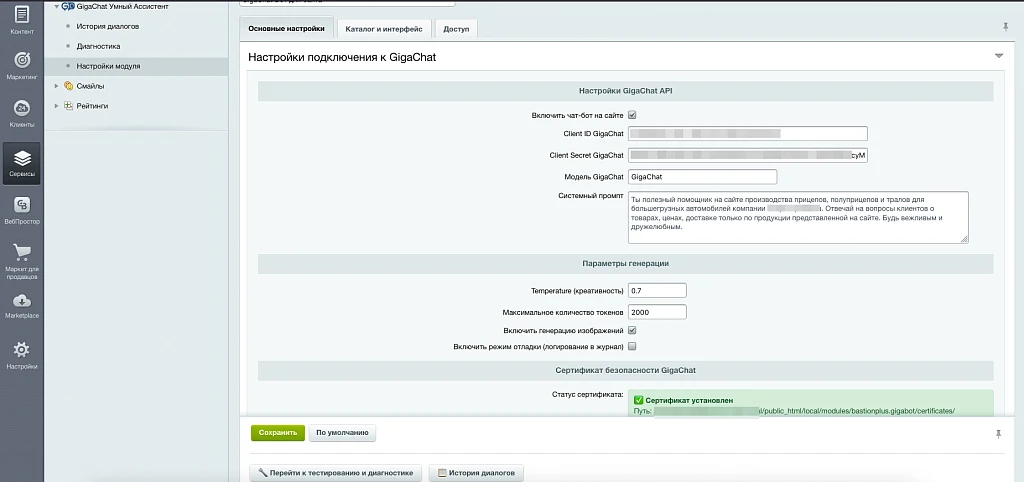Toggle Включить генерацию изображений checkbox

point(632,330)
